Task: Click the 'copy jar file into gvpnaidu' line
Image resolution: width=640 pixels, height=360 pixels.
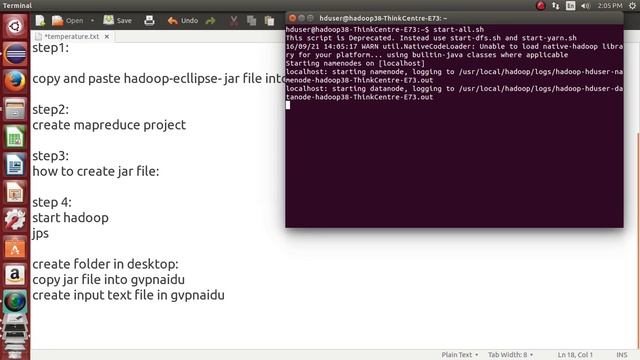Action: 109,280
